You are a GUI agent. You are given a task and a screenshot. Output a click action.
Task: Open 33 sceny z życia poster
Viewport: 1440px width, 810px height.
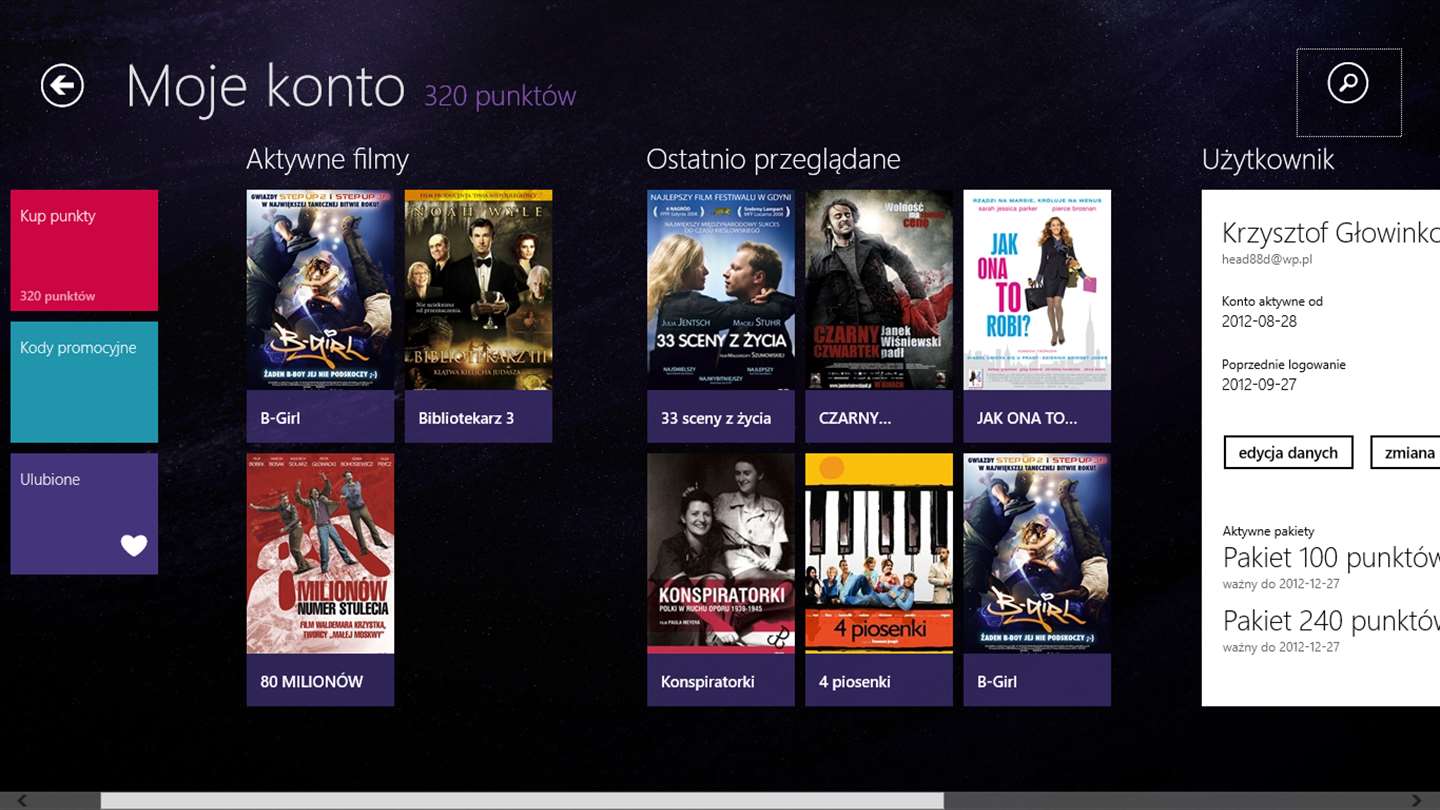click(x=721, y=316)
